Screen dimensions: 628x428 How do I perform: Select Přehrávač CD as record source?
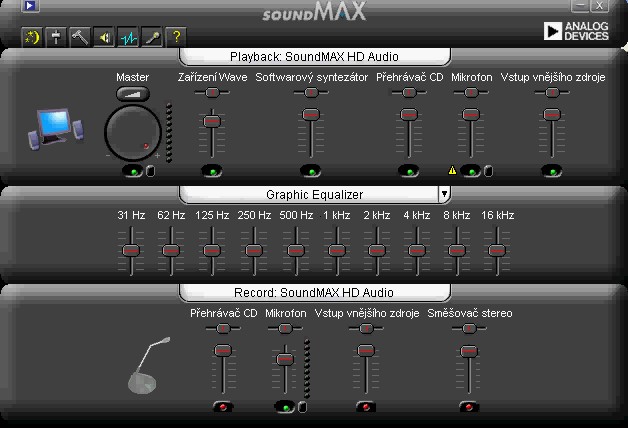223,407
